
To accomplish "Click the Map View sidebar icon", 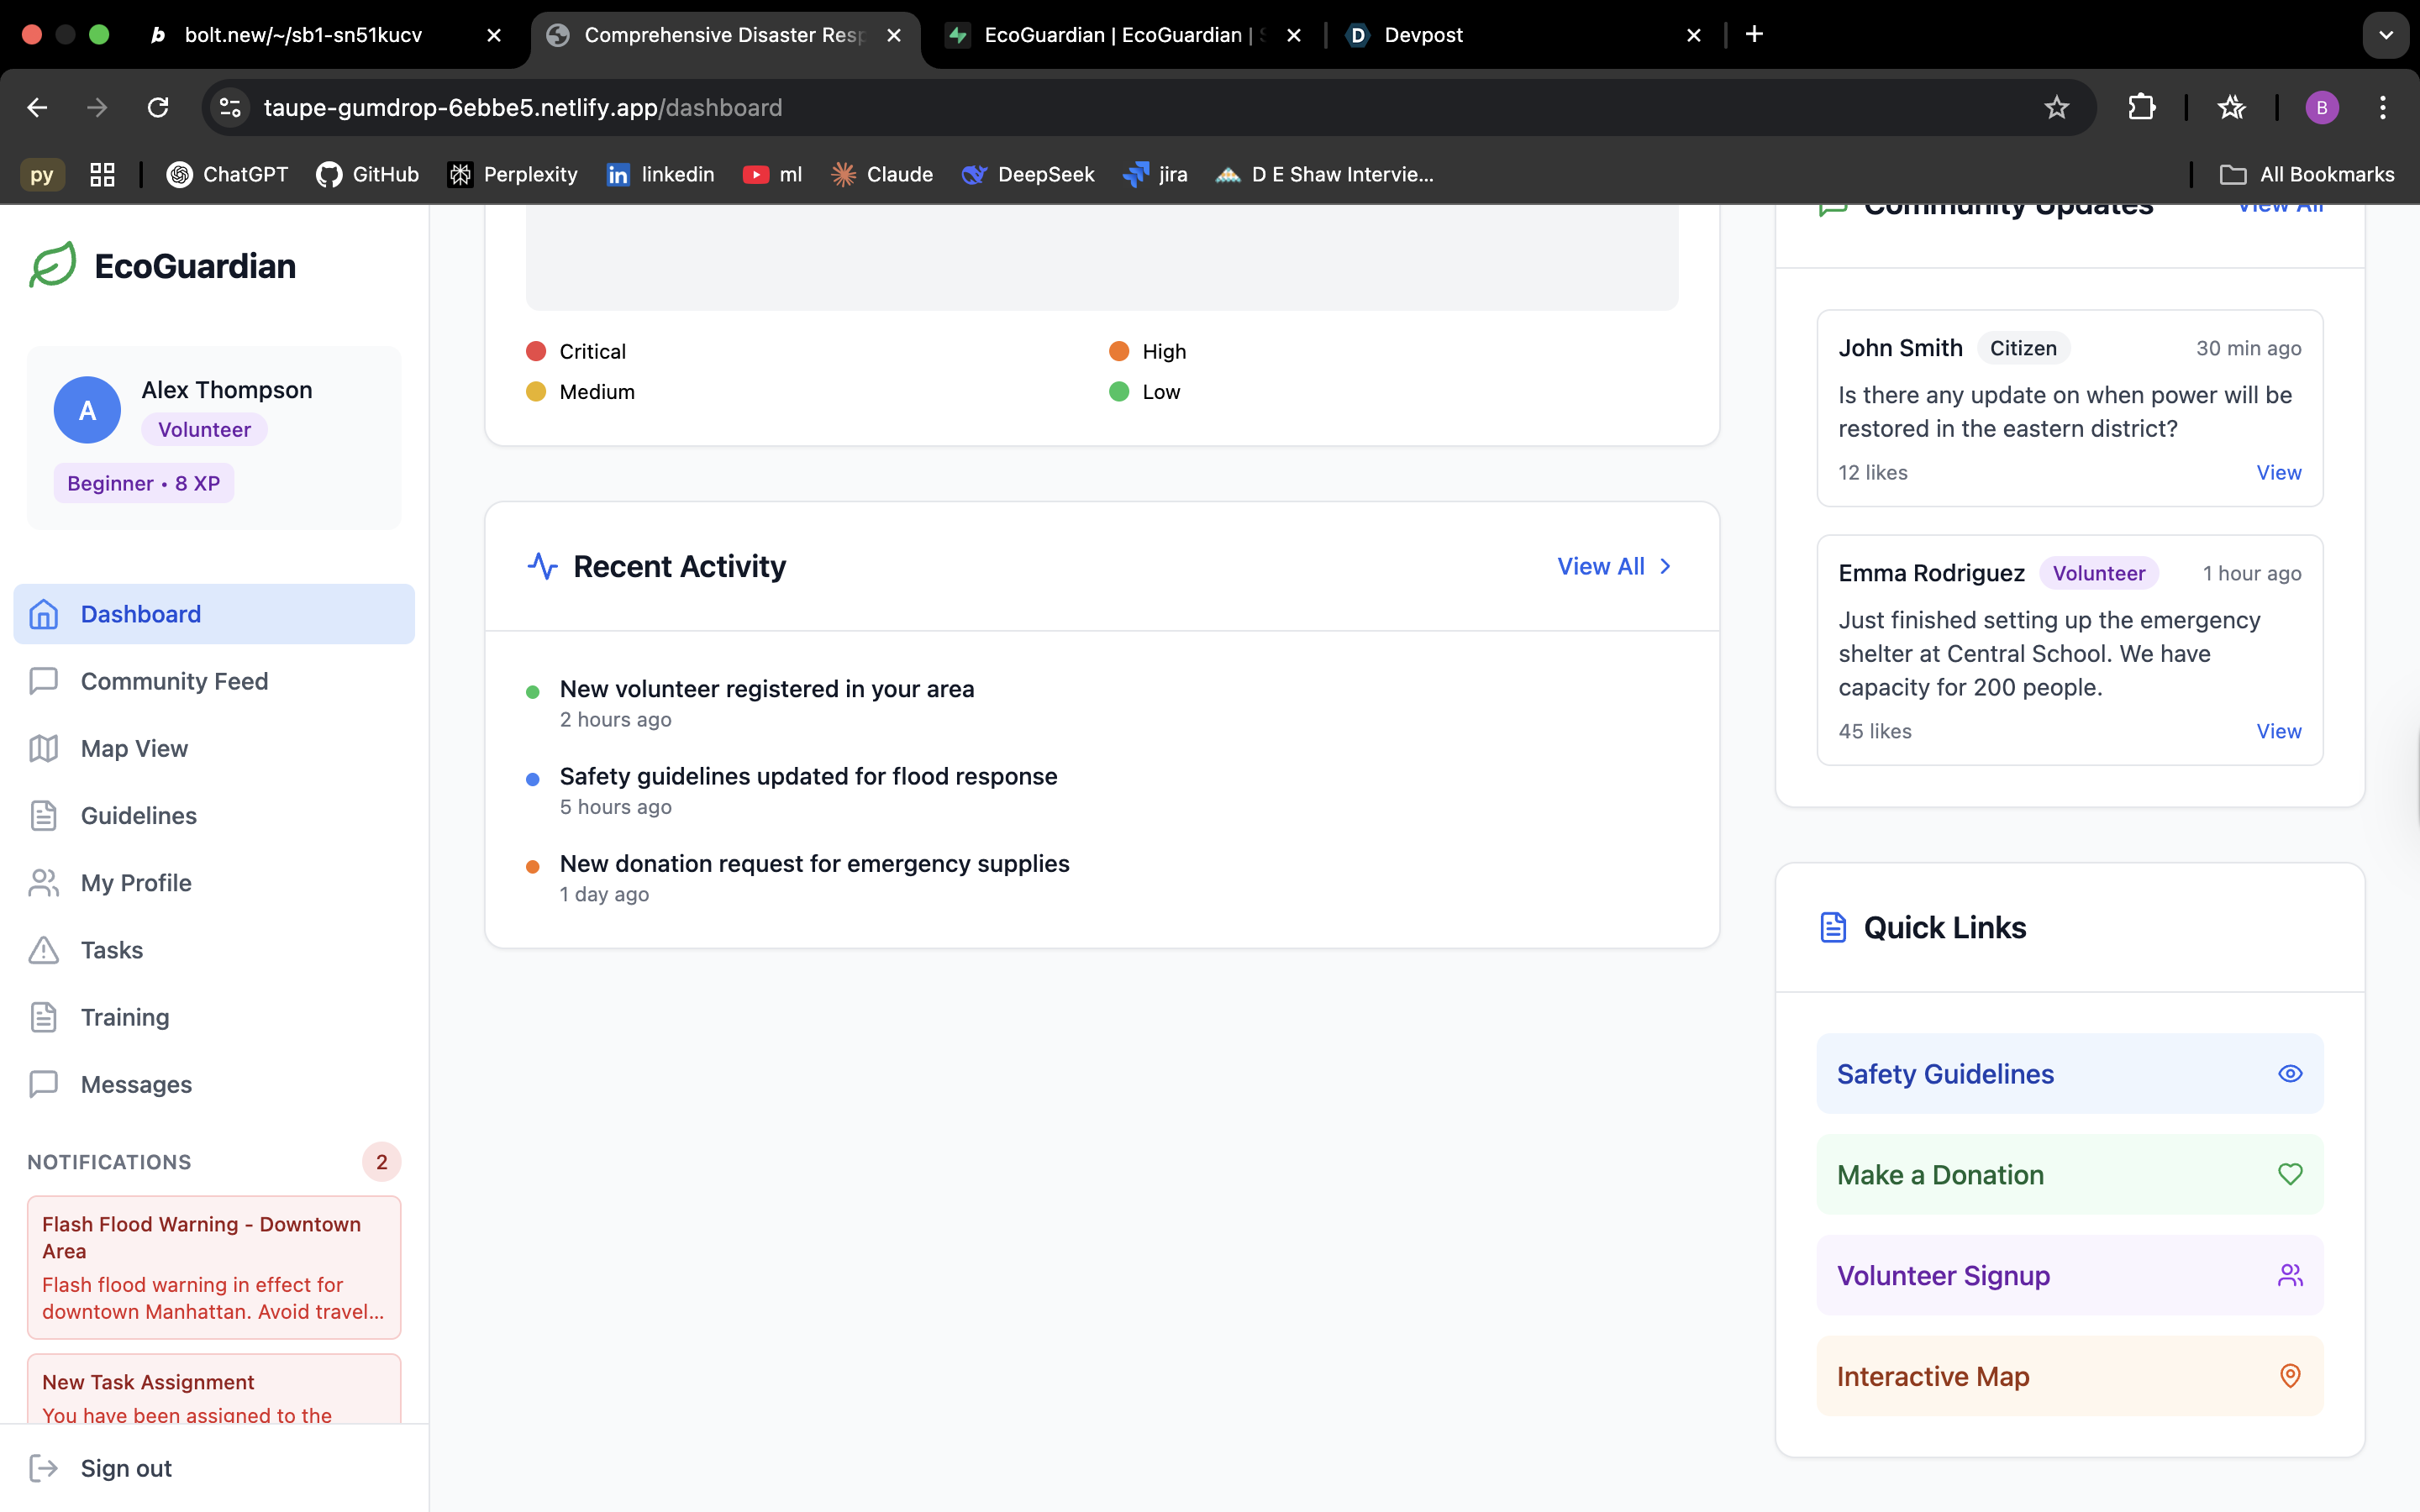I will pos(44,748).
